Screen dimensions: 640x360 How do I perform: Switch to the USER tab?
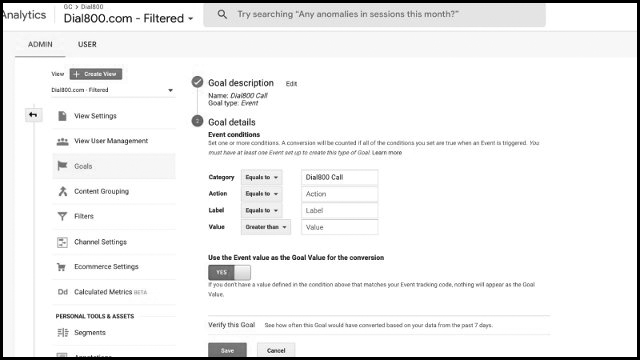pyautogui.click(x=87, y=44)
